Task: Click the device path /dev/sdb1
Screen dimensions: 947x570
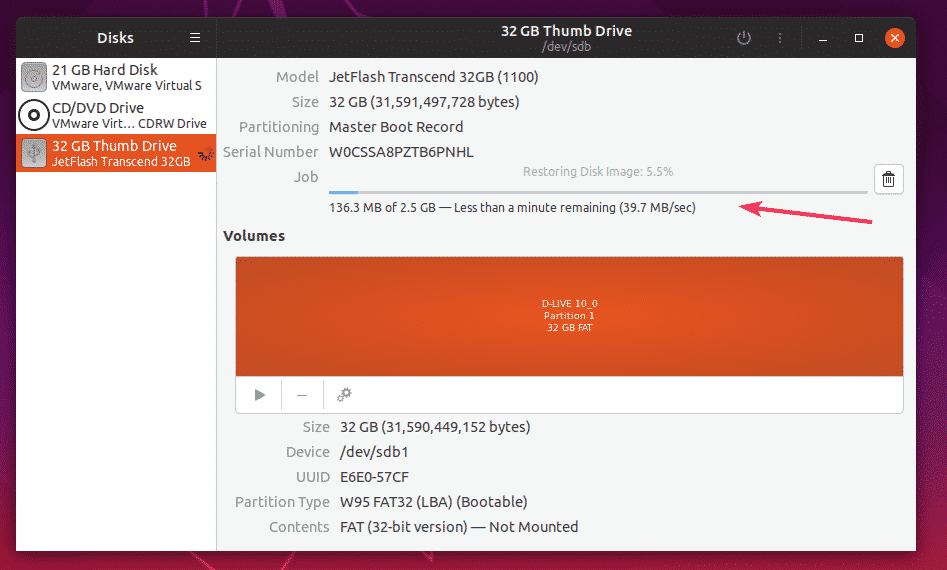Action: coord(374,452)
